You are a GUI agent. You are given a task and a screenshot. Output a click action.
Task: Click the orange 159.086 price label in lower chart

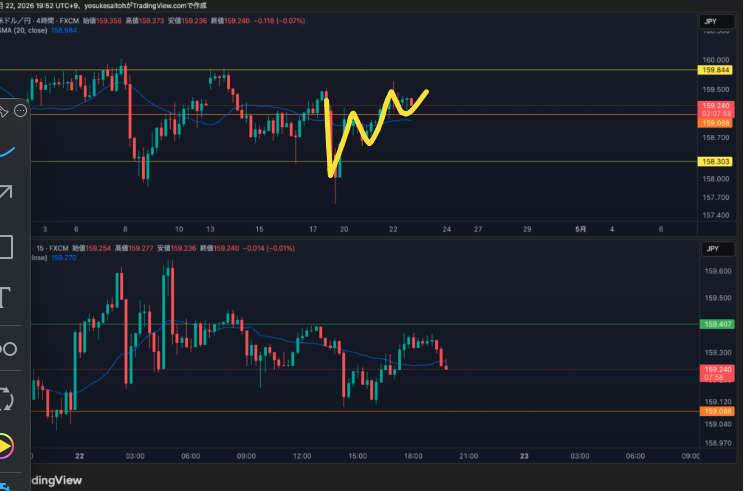pyautogui.click(x=716, y=411)
